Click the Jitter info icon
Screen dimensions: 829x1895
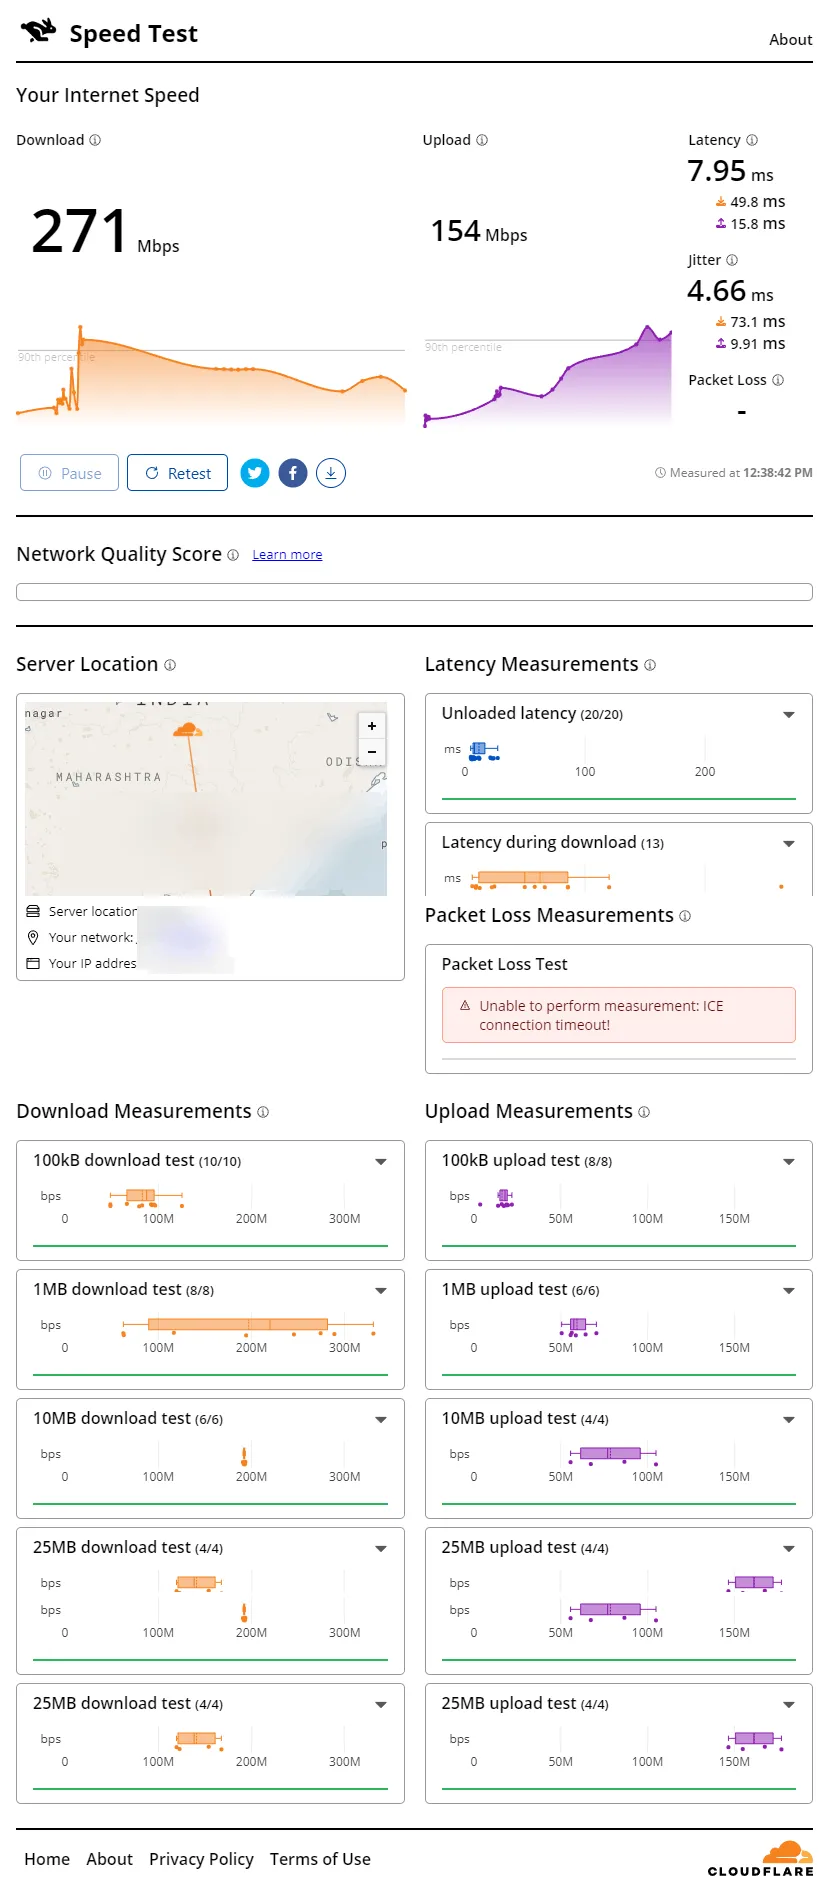[x=732, y=260]
